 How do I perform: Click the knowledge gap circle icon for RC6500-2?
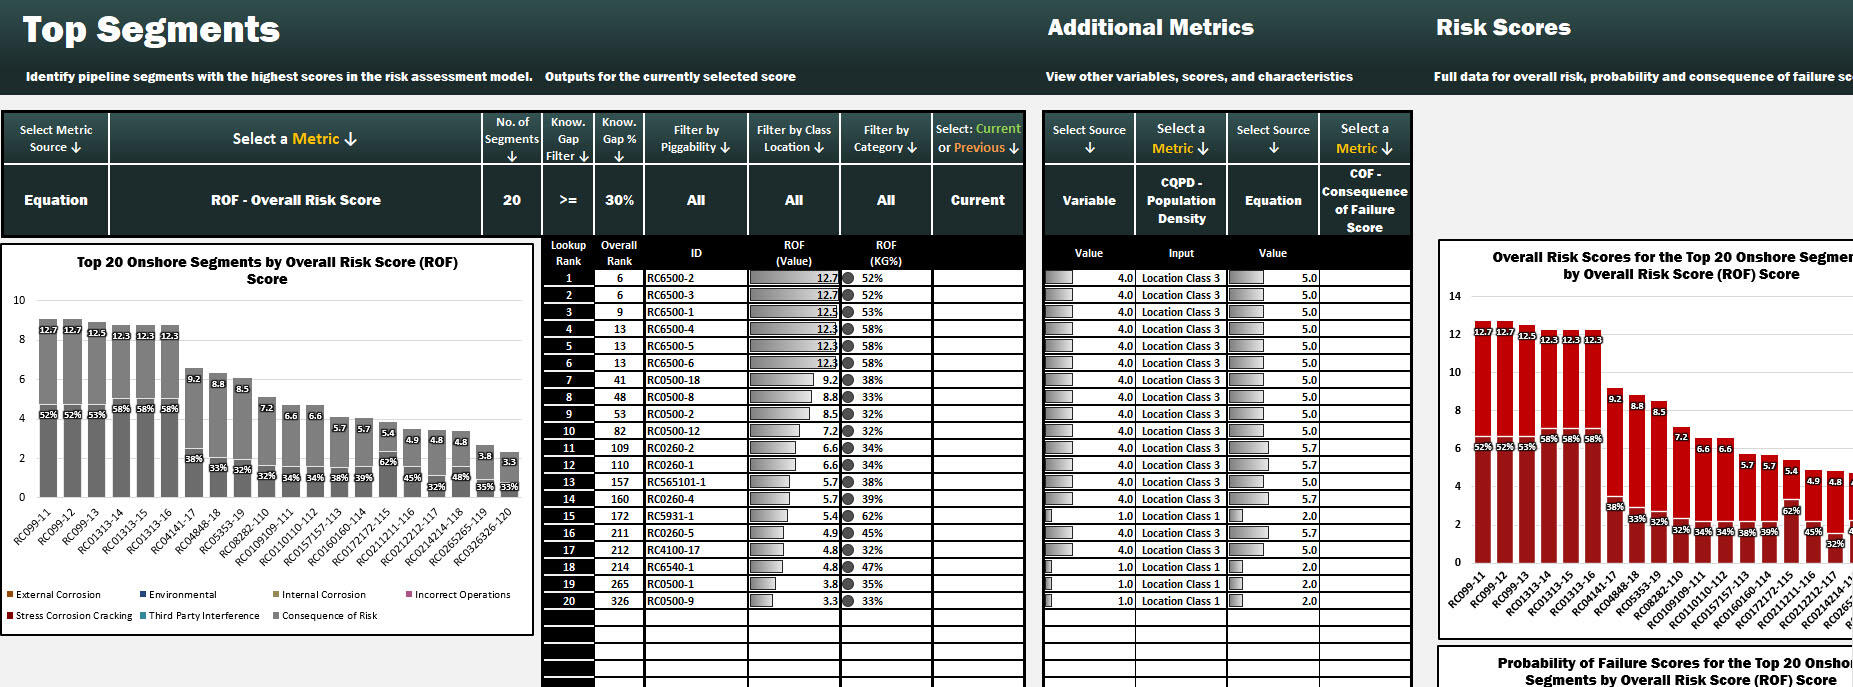pyautogui.click(x=848, y=279)
